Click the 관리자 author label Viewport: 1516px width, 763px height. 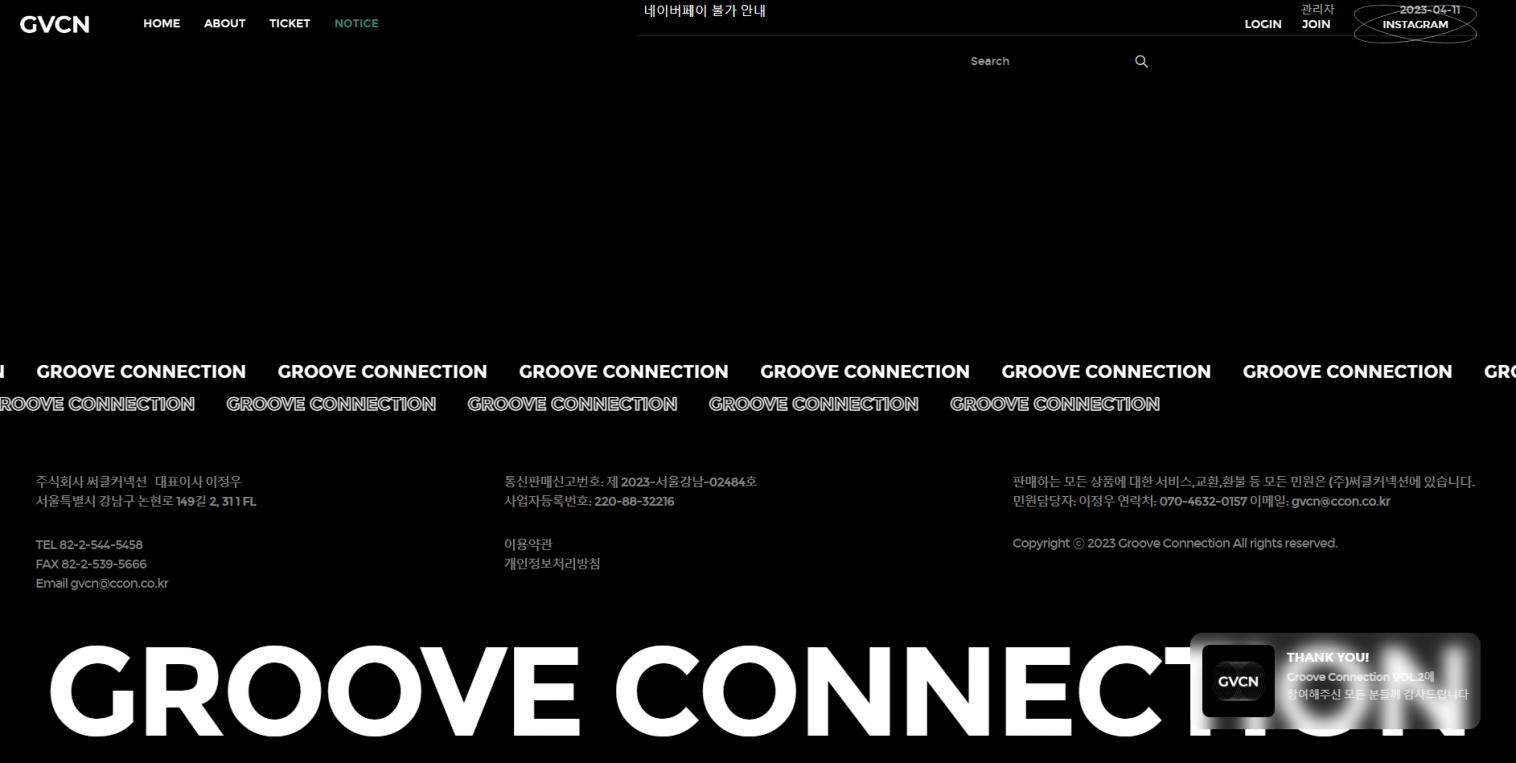point(1318,9)
